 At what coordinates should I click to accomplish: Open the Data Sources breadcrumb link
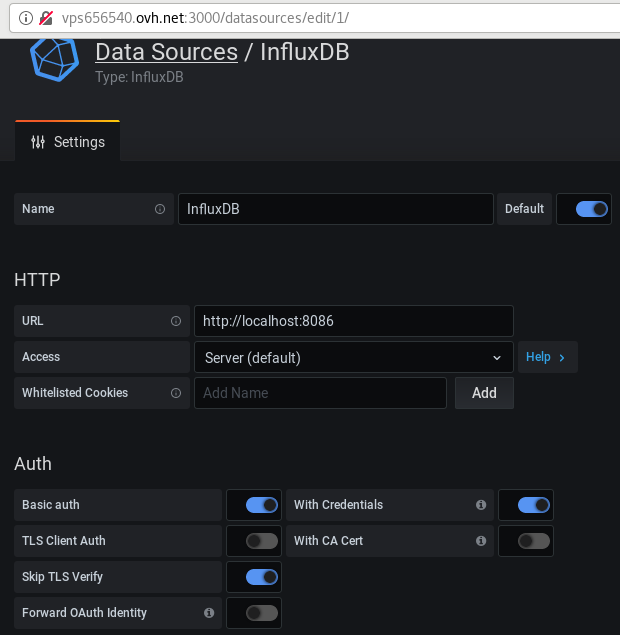166,52
